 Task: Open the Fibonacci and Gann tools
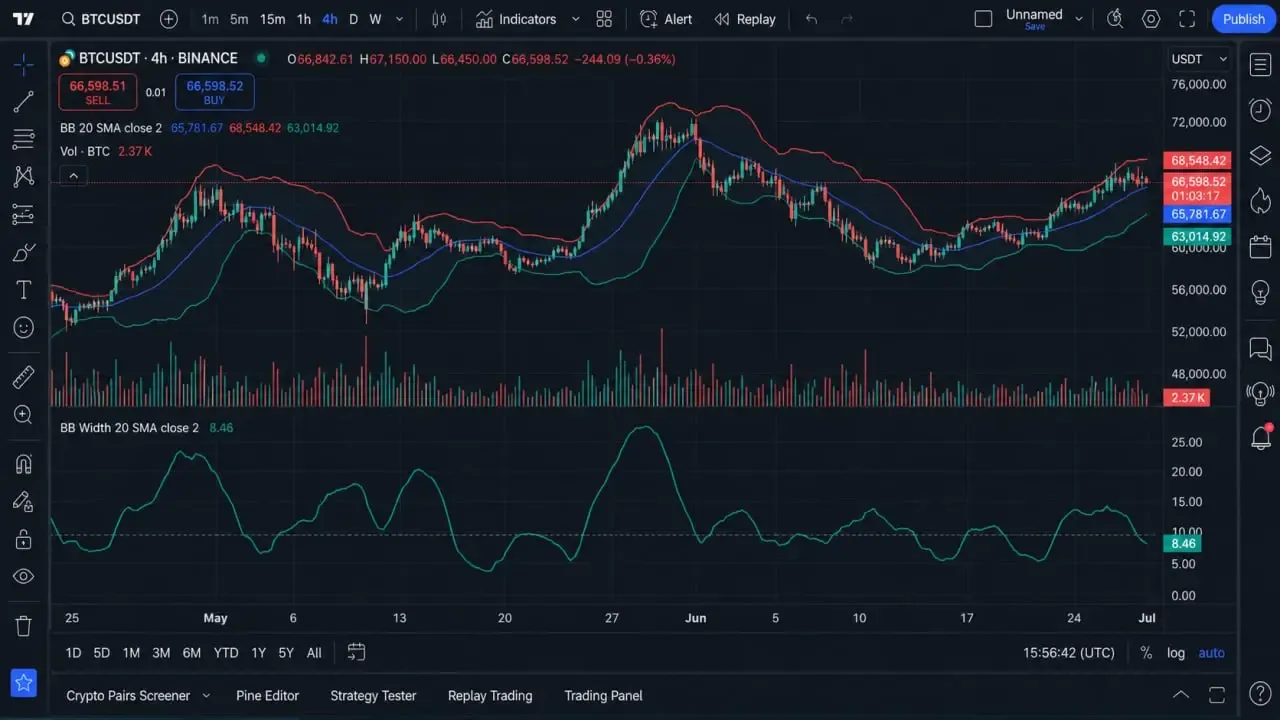click(24, 139)
